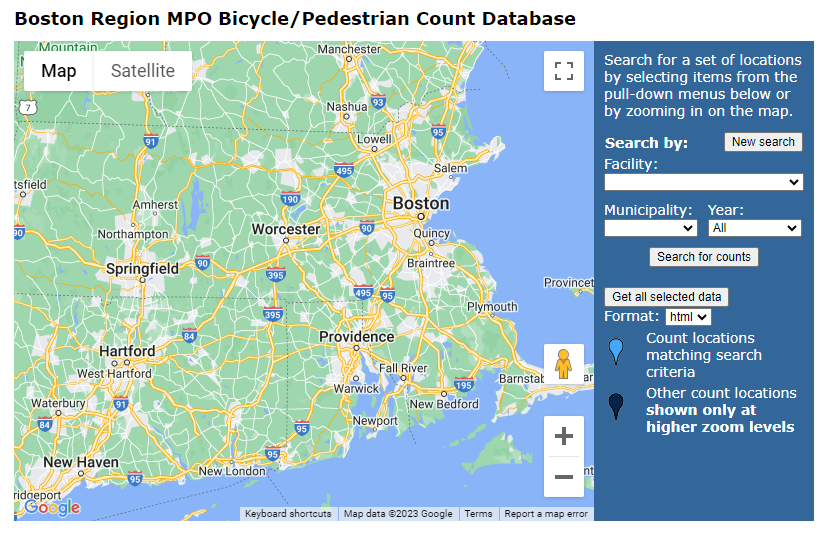Click Report a map error link
Screen dimensions: 831x537
click(x=546, y=514)
